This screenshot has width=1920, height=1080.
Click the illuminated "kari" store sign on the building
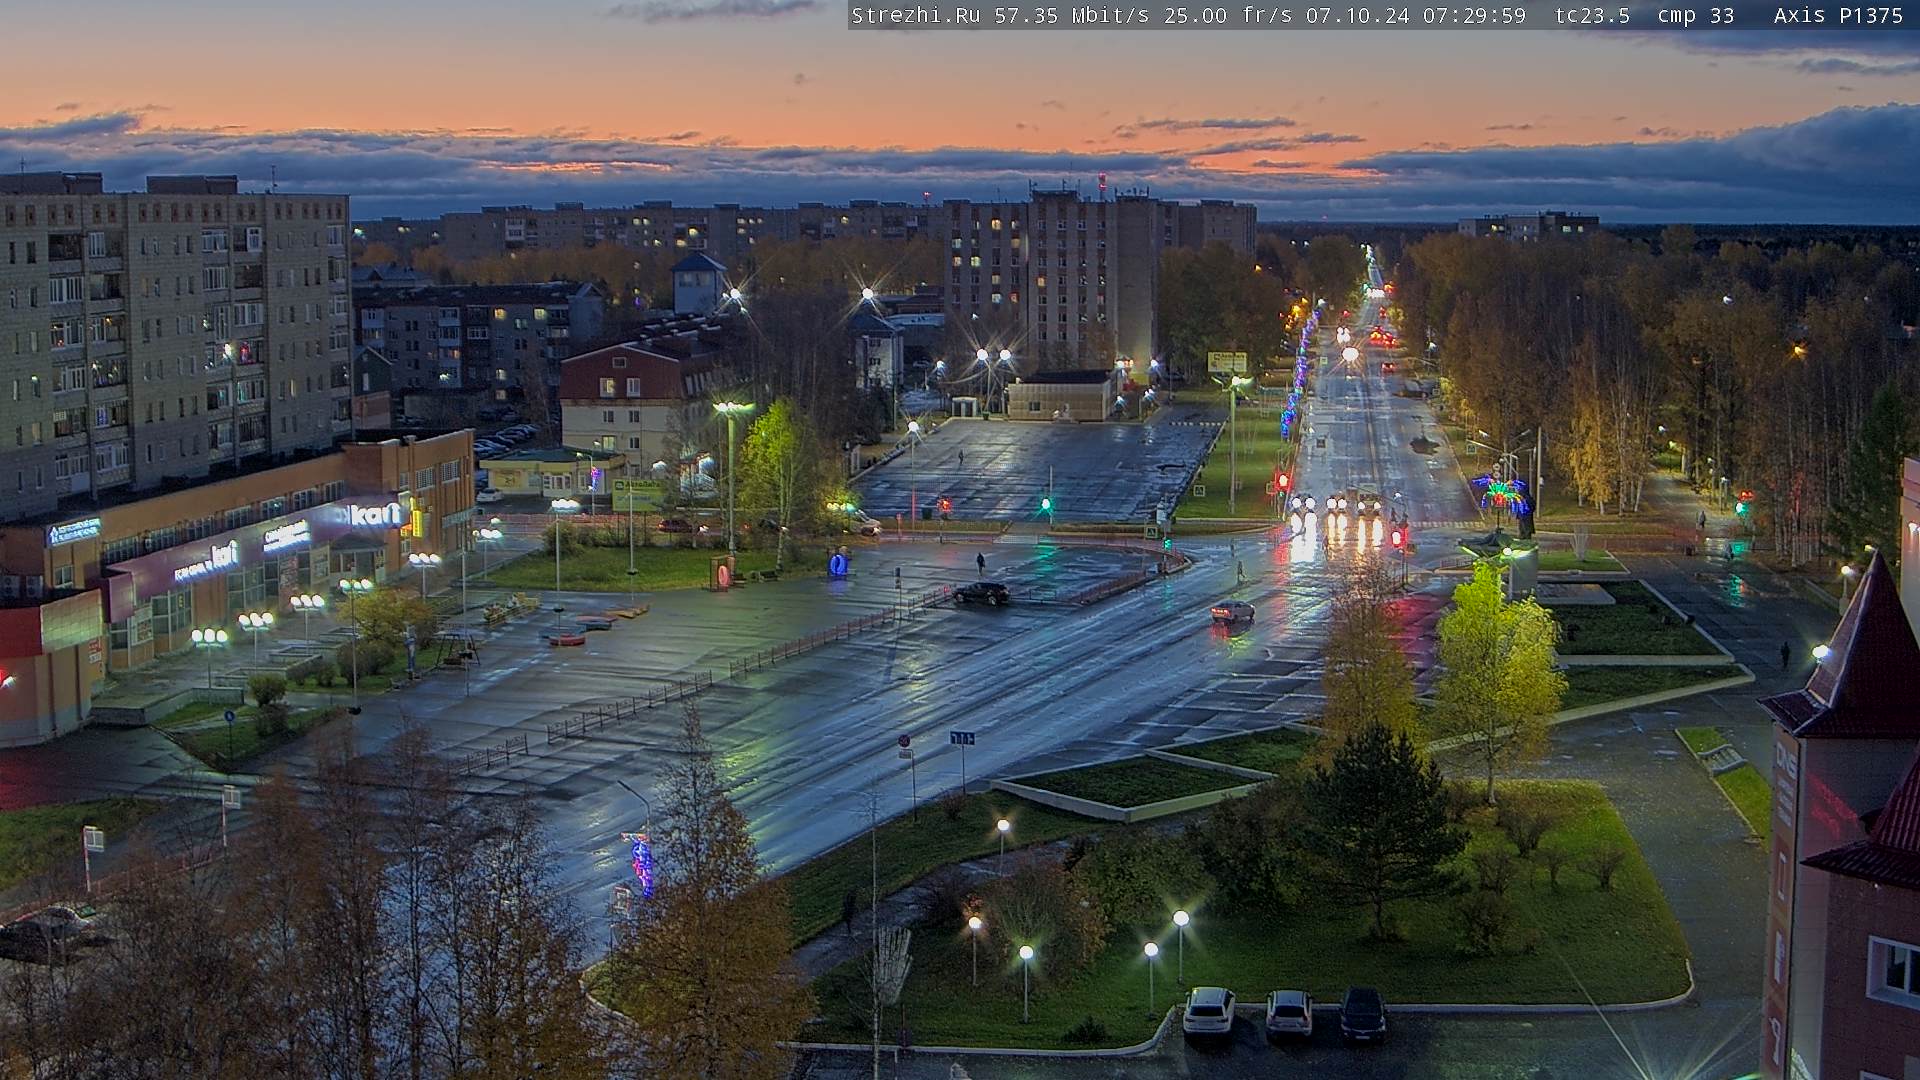coord(373,514)
